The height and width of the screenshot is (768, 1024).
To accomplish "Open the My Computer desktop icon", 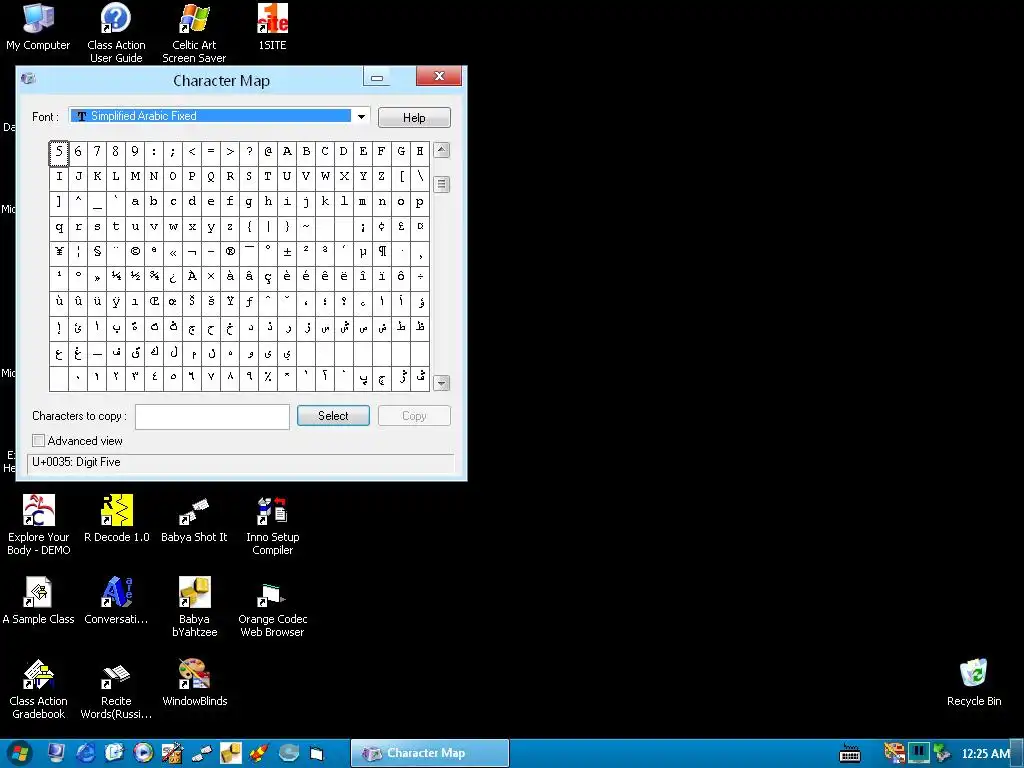I will (38, 27).
